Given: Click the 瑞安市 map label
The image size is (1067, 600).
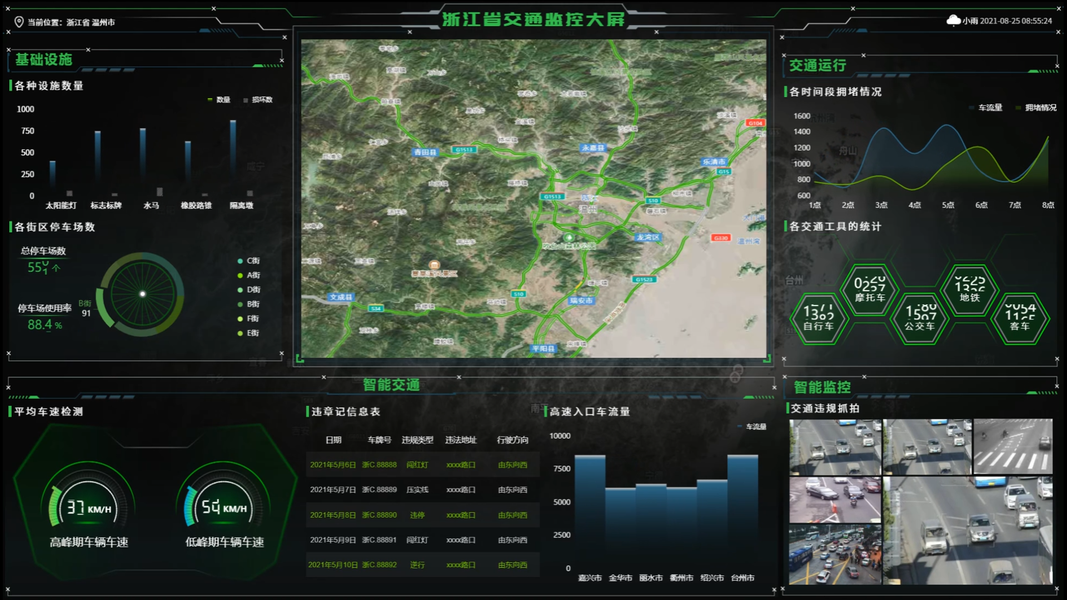Looking at the screenshot, I should pos(581,300).
